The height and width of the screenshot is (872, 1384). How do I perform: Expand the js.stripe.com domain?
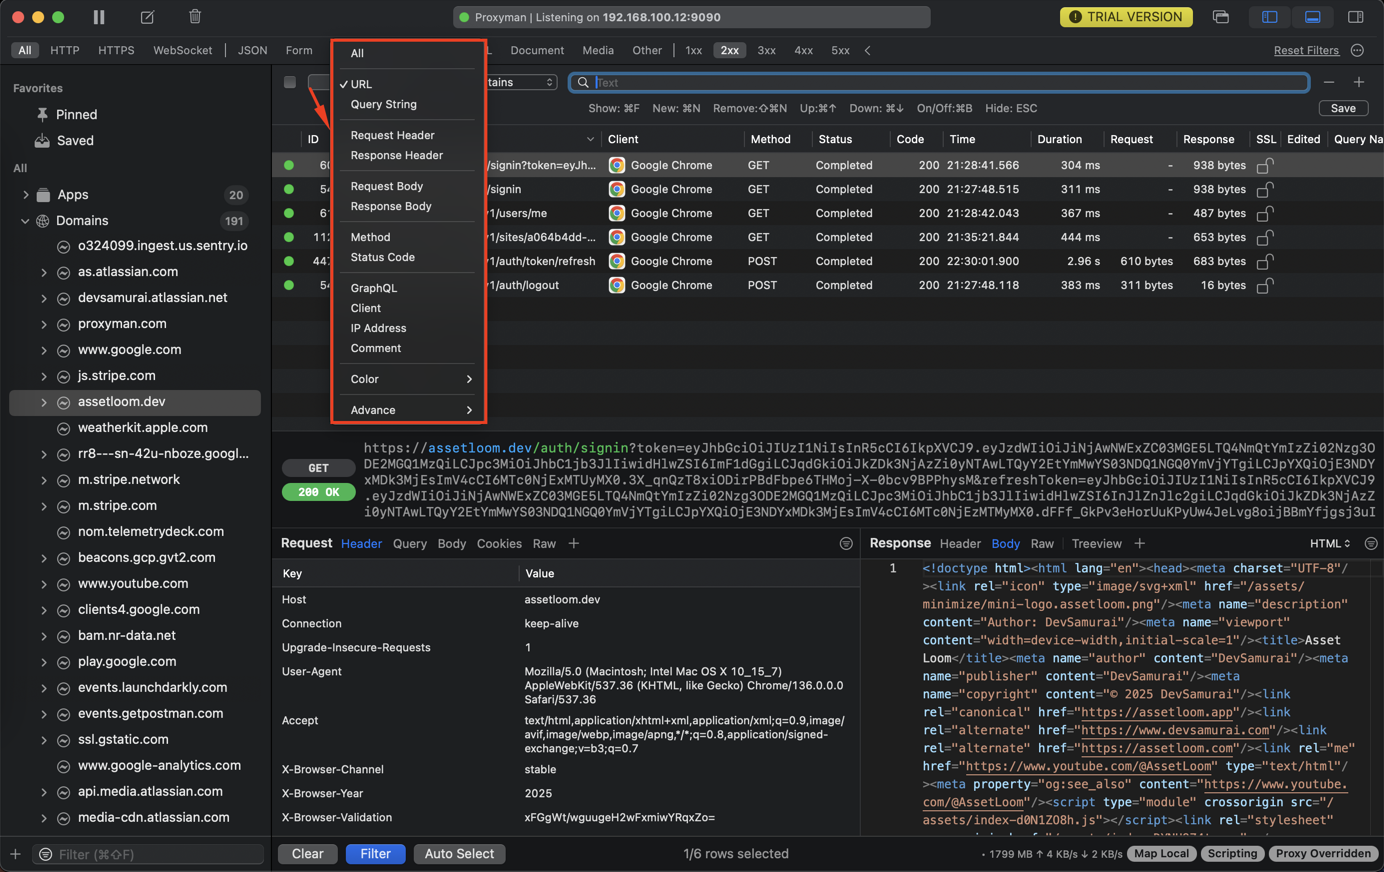[44, 376]
